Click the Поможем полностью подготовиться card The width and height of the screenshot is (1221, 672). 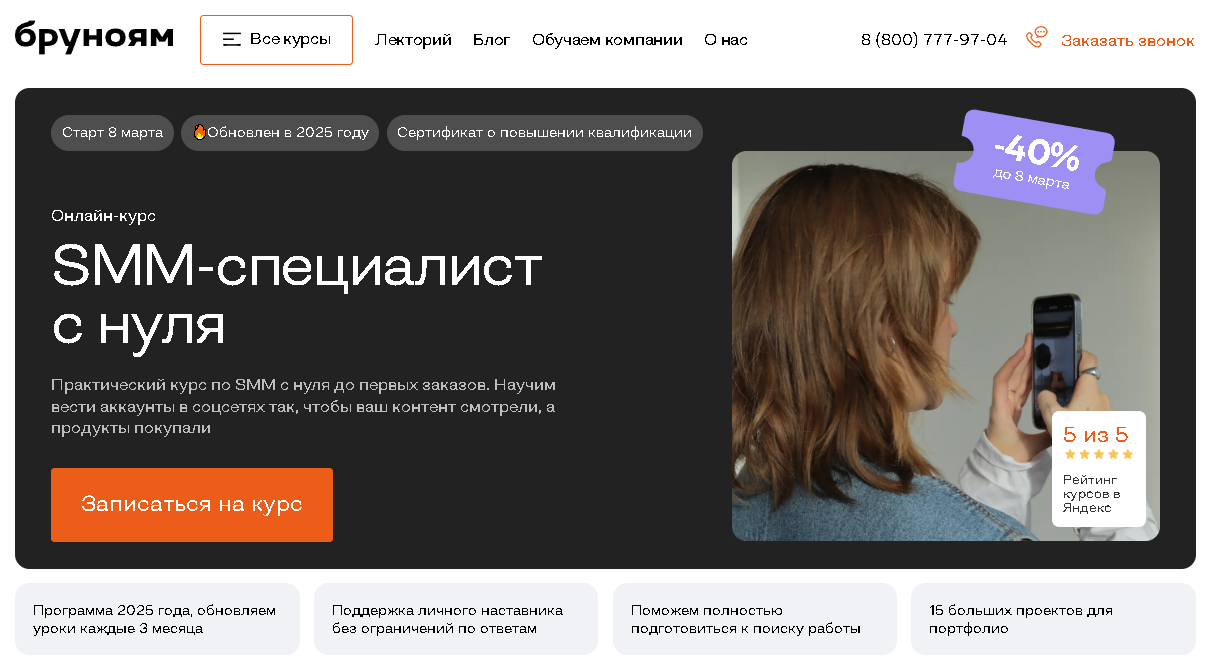[x=755, y=619]
